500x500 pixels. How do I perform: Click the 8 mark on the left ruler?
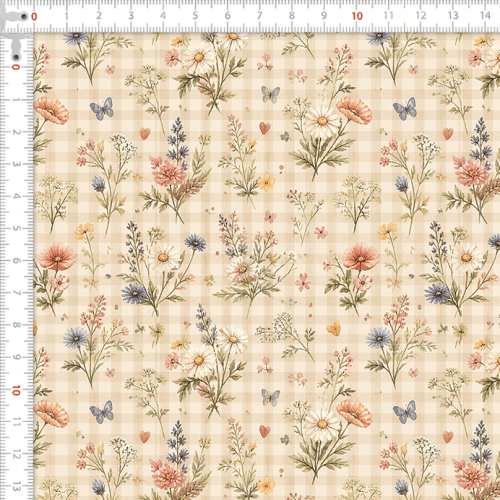tap(16, 325)
